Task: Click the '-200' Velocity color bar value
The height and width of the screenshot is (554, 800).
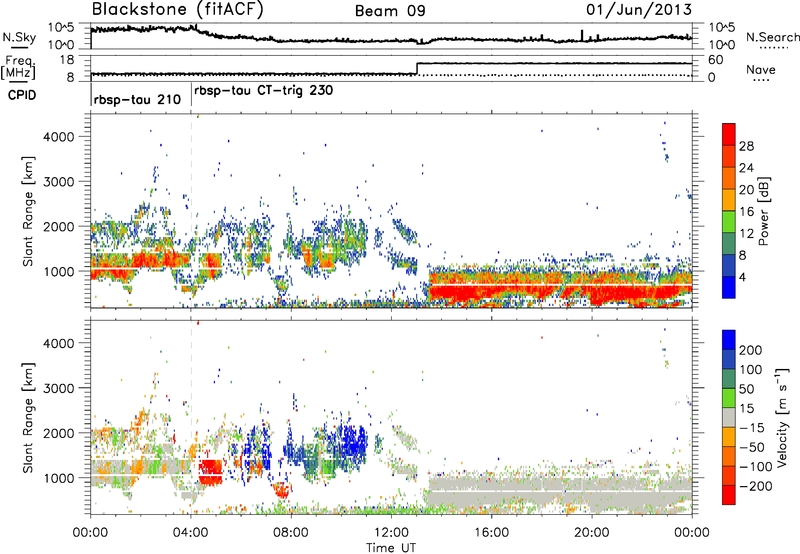Action: pos(754,486)
